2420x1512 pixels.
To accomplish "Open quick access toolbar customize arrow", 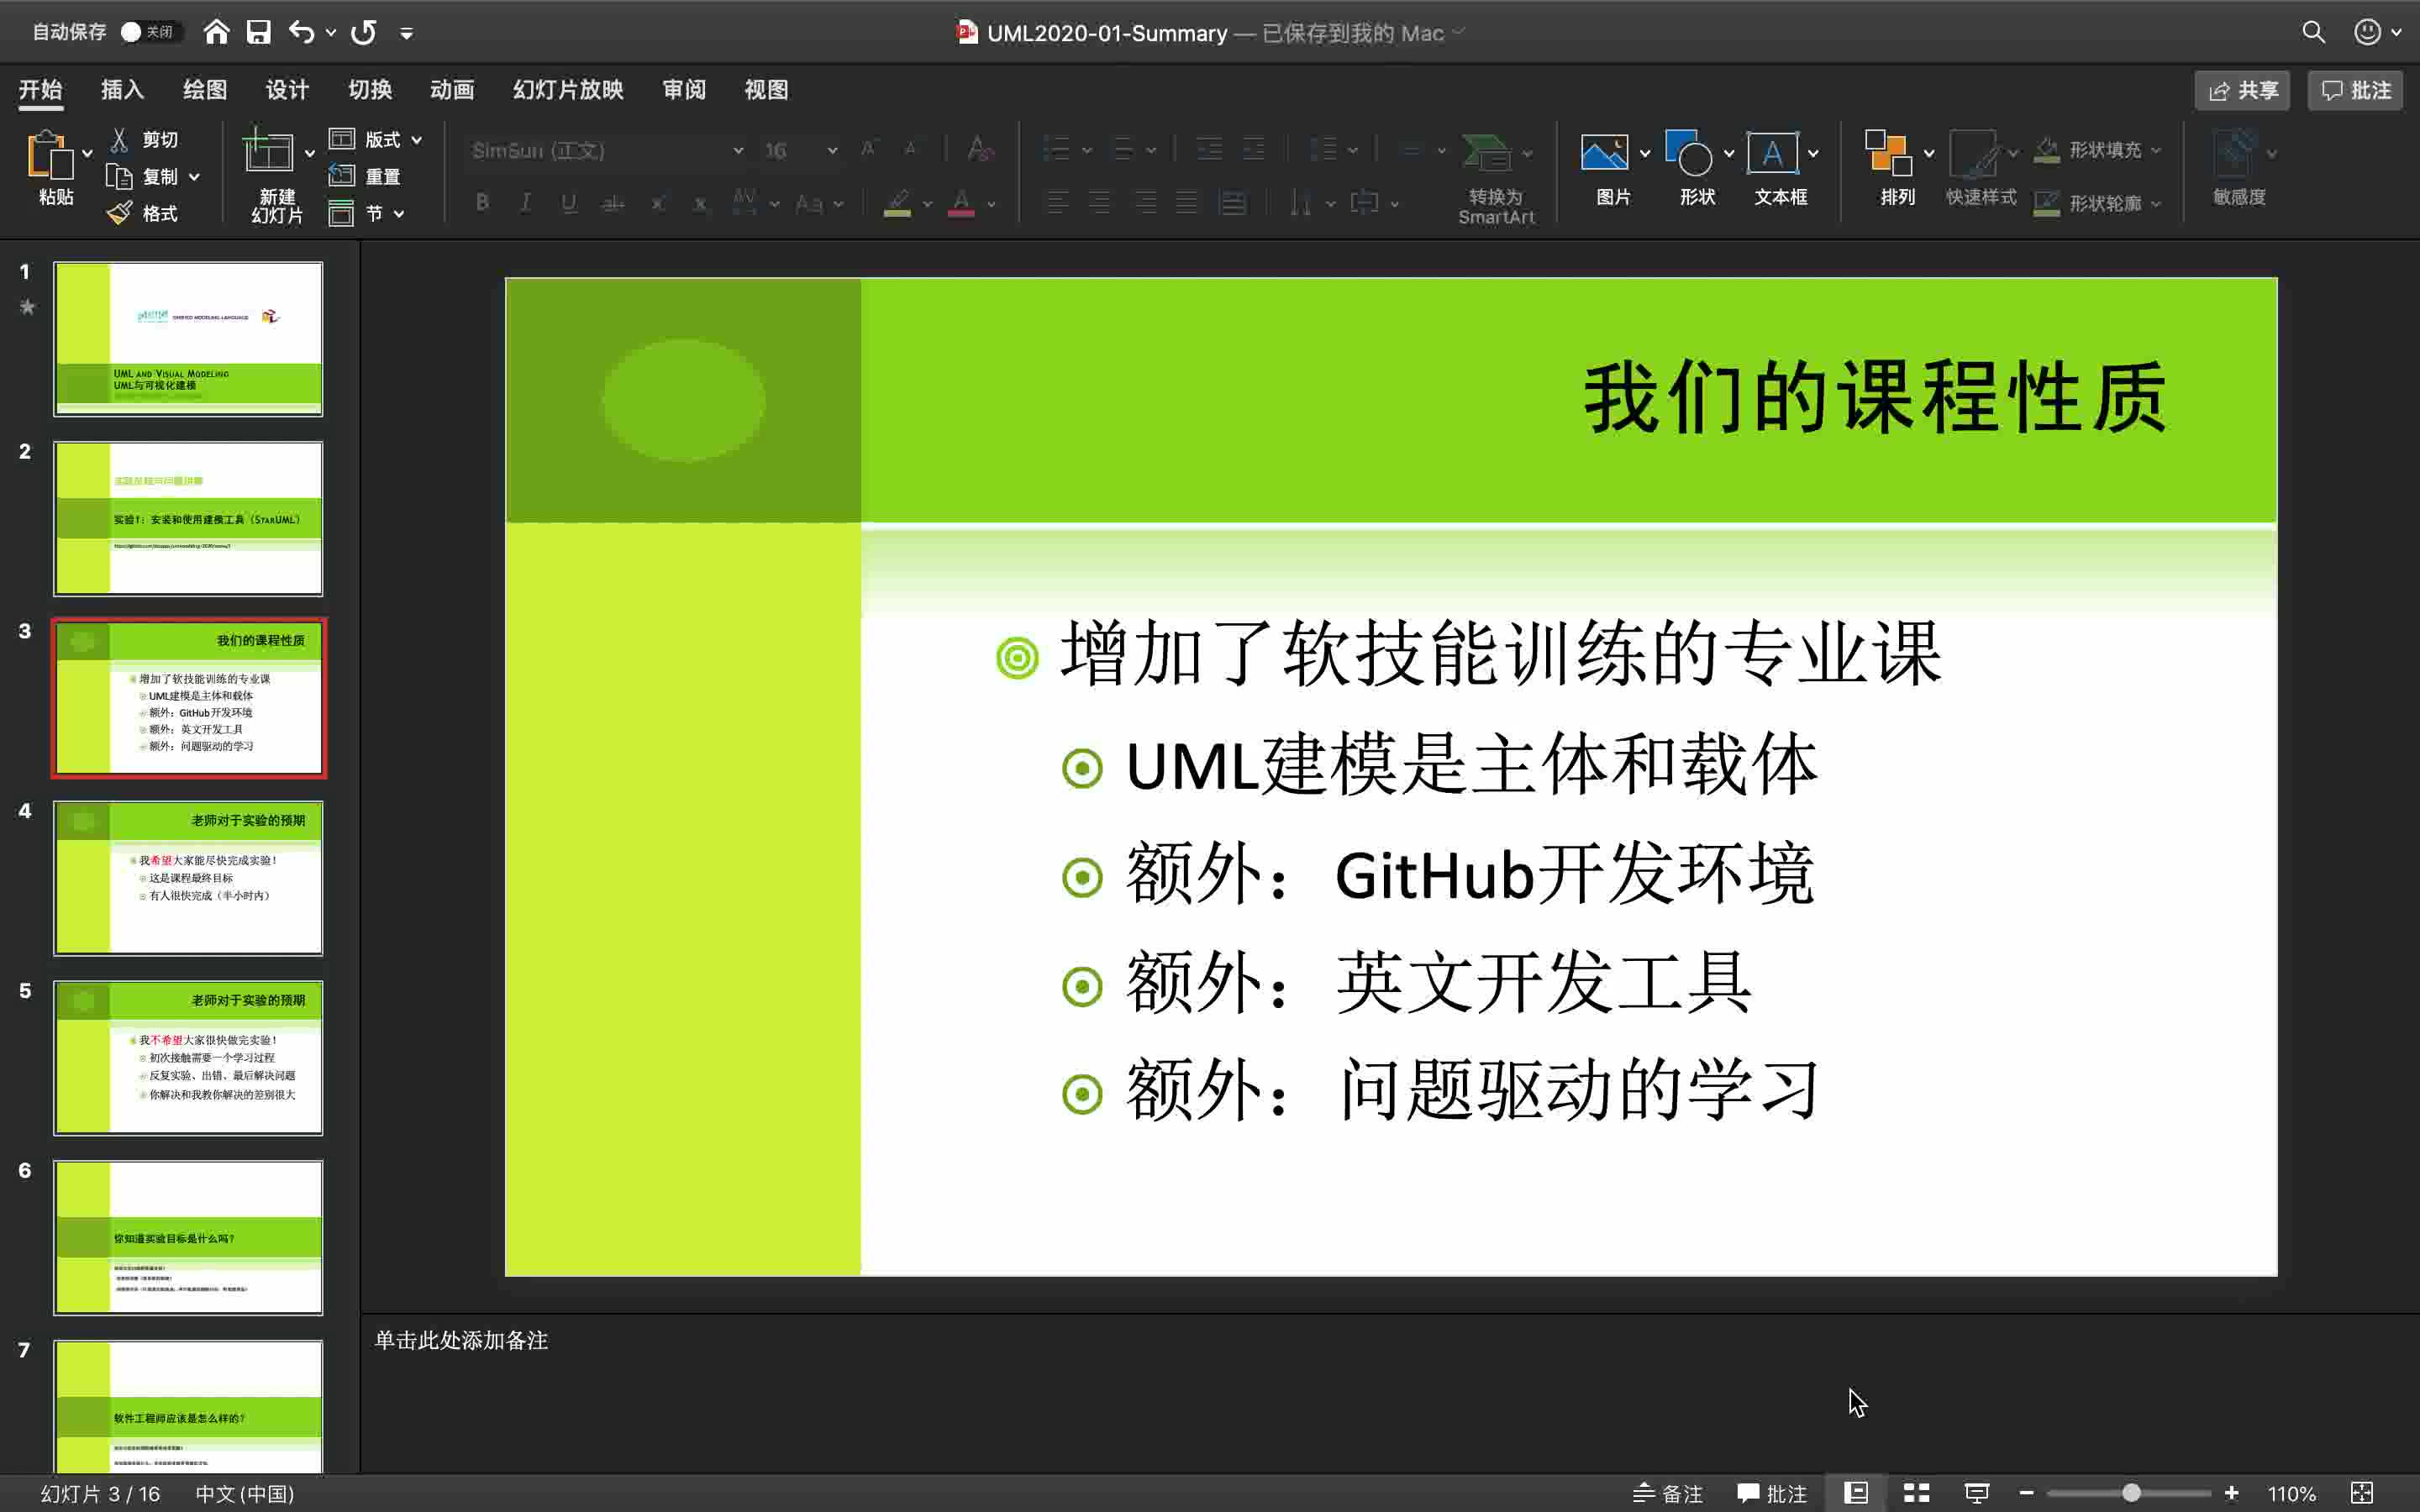I will coord(406,33).
